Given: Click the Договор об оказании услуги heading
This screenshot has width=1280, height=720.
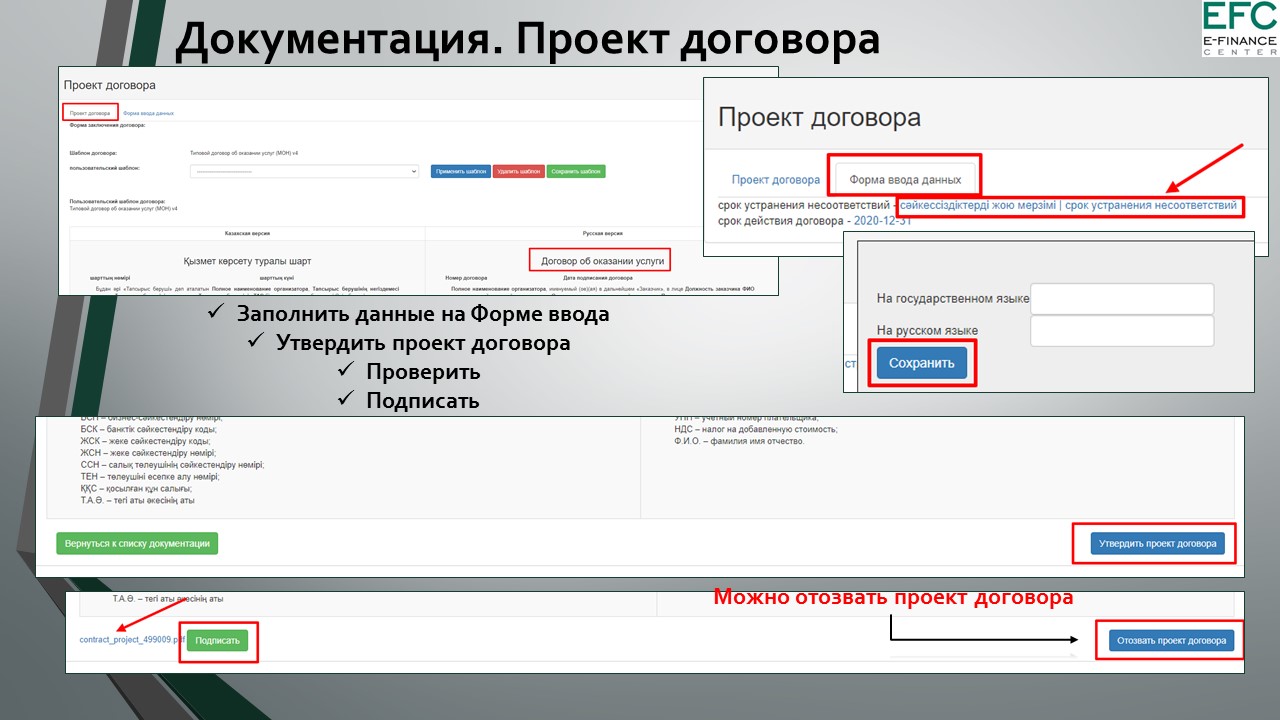Looking at the screenshot, I should (x=602, y=261).
